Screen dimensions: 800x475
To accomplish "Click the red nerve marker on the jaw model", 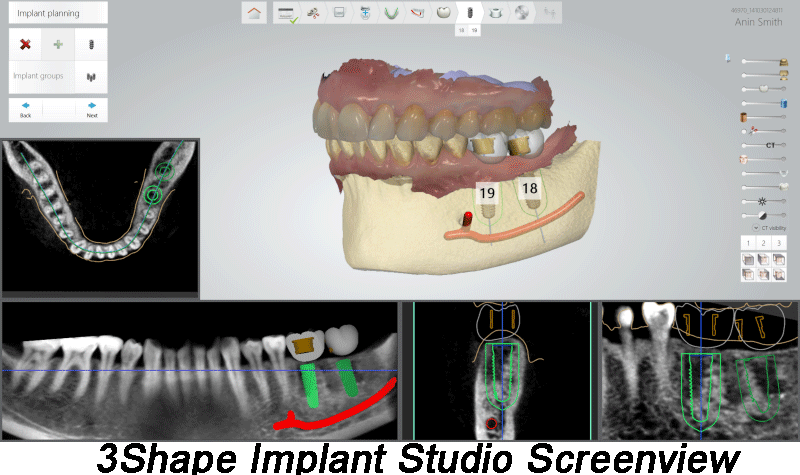I will (x=467, y=218).
